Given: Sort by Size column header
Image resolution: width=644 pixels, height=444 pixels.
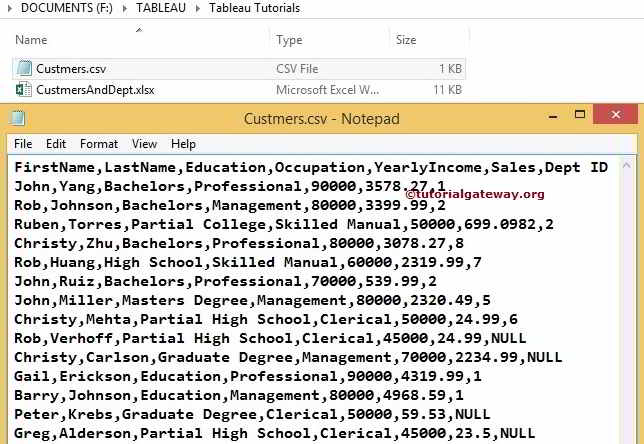Looking at the screenshot, I should coord(406,40).
